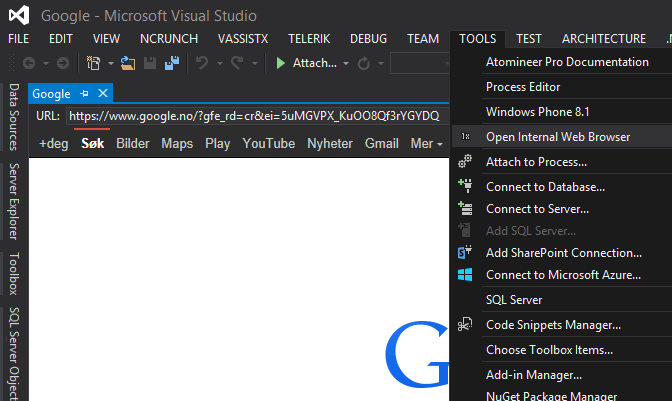This screenshot has height=401, width=672.
Task: Open the TELERIK menu
Action: (x=309, y=39)
